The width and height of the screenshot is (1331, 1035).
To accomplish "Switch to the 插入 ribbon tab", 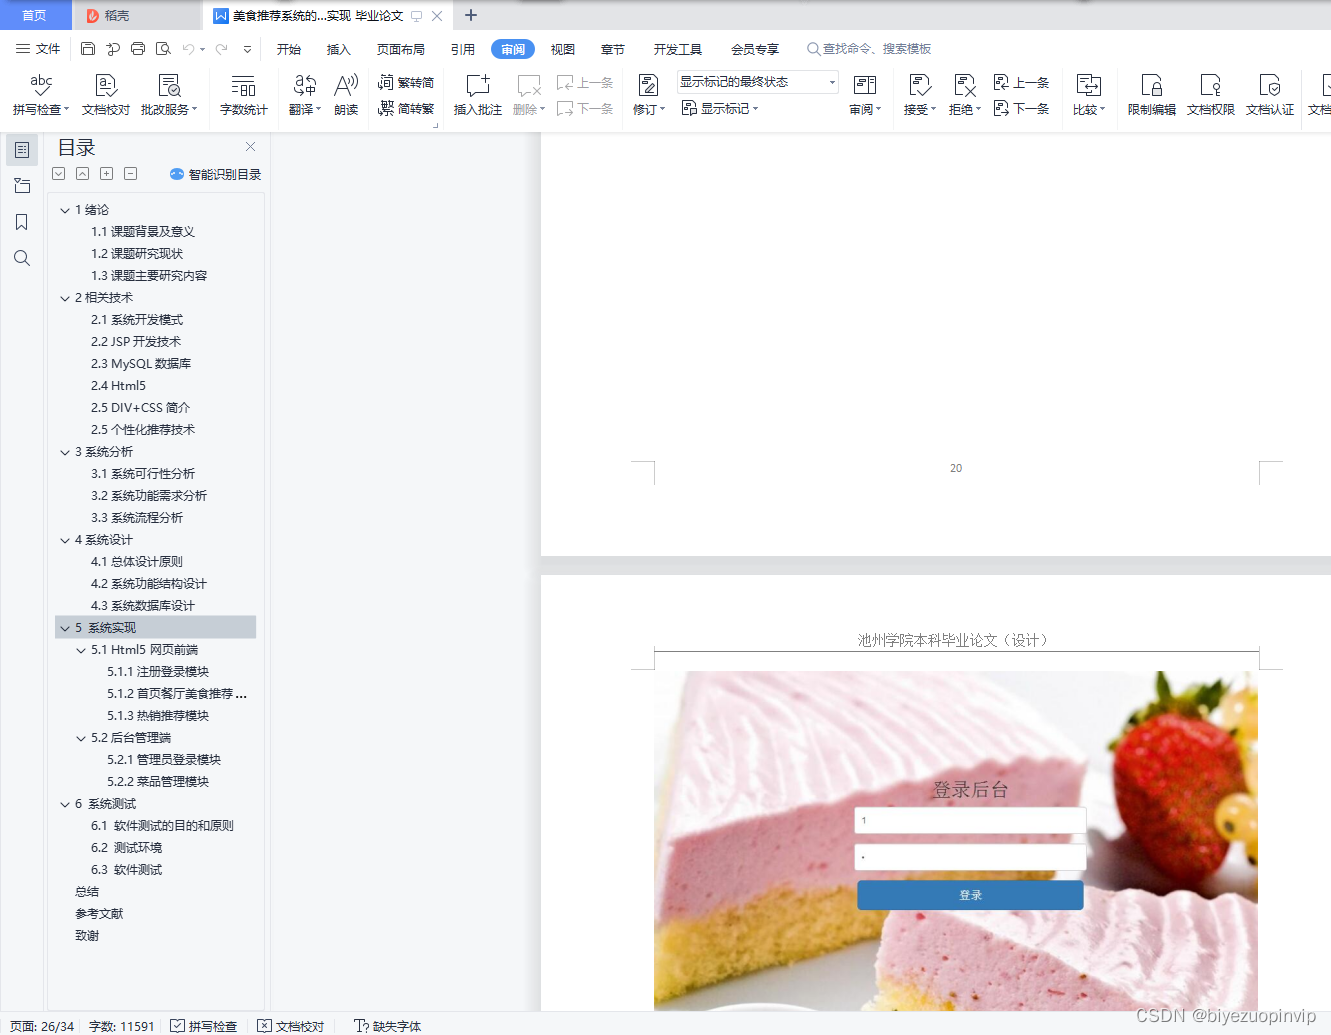I will pyautogui.click(x=339, y=49).
